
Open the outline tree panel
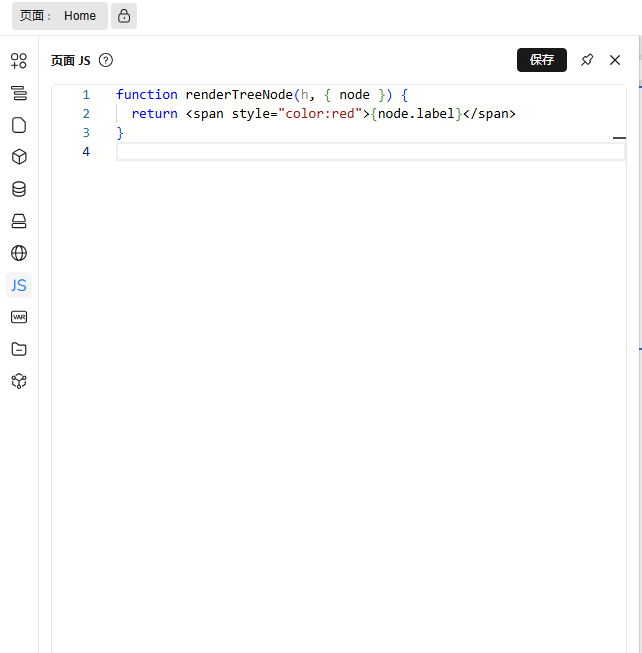pos(19,93)
